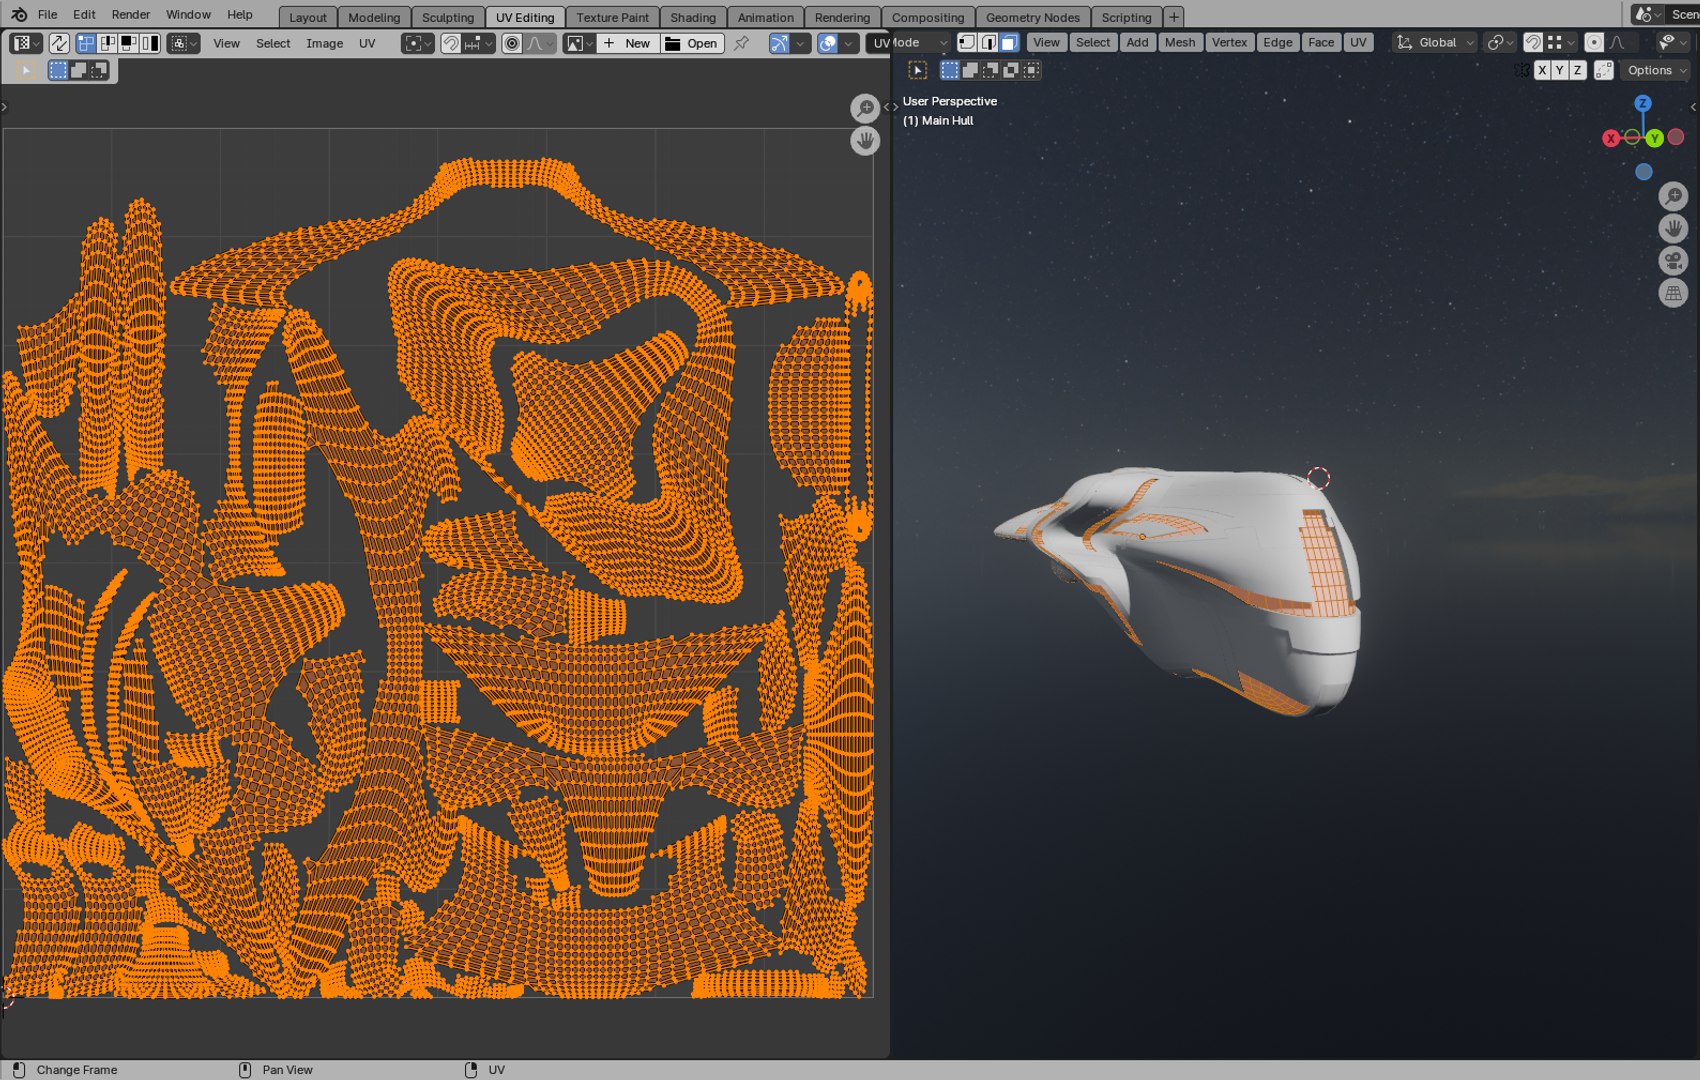Image resolution: width=1700 pixels, height=1080 pixels.
Task: Open the UV menu in the UV editor header
Action: click(367, 43)
